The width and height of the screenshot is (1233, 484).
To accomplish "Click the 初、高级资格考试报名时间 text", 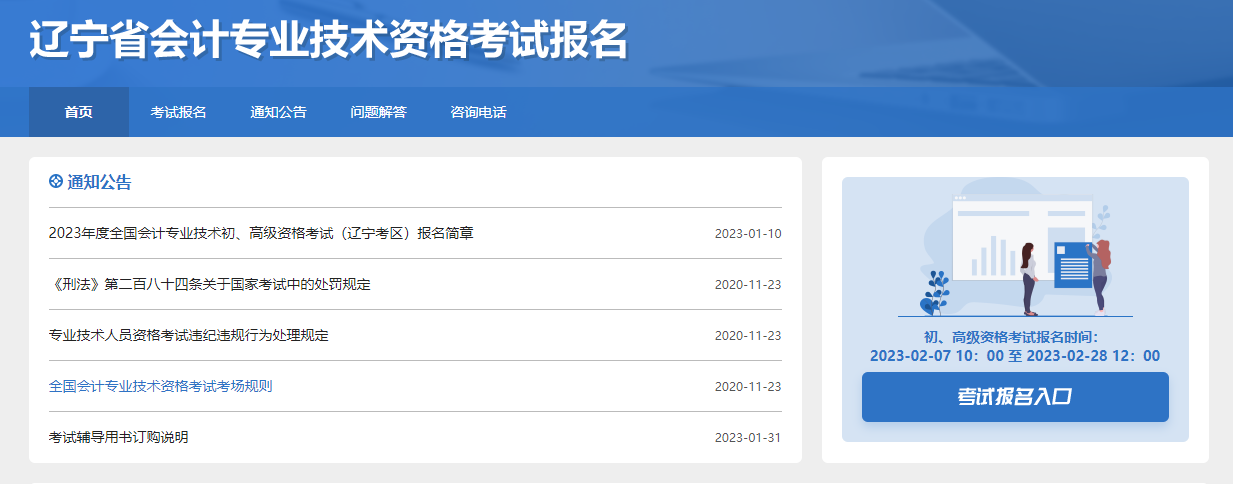I will (1014, 338).
